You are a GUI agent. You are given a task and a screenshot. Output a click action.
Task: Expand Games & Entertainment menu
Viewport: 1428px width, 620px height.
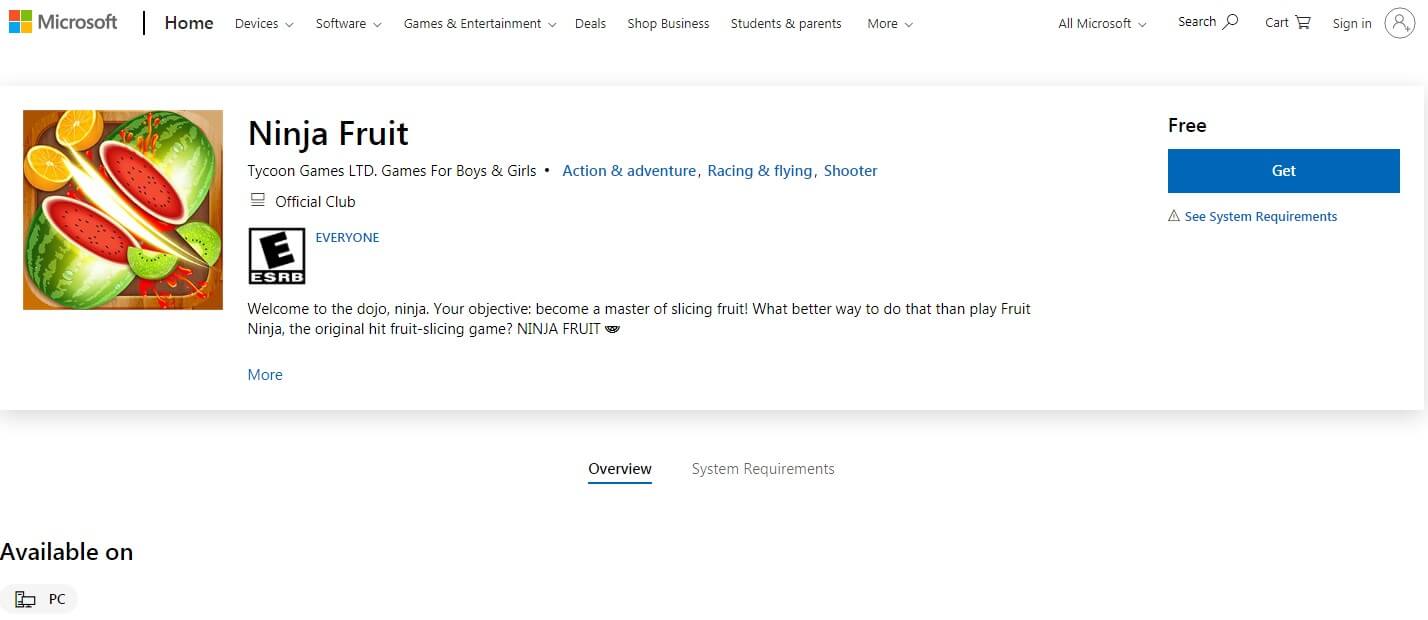point(480,23)
